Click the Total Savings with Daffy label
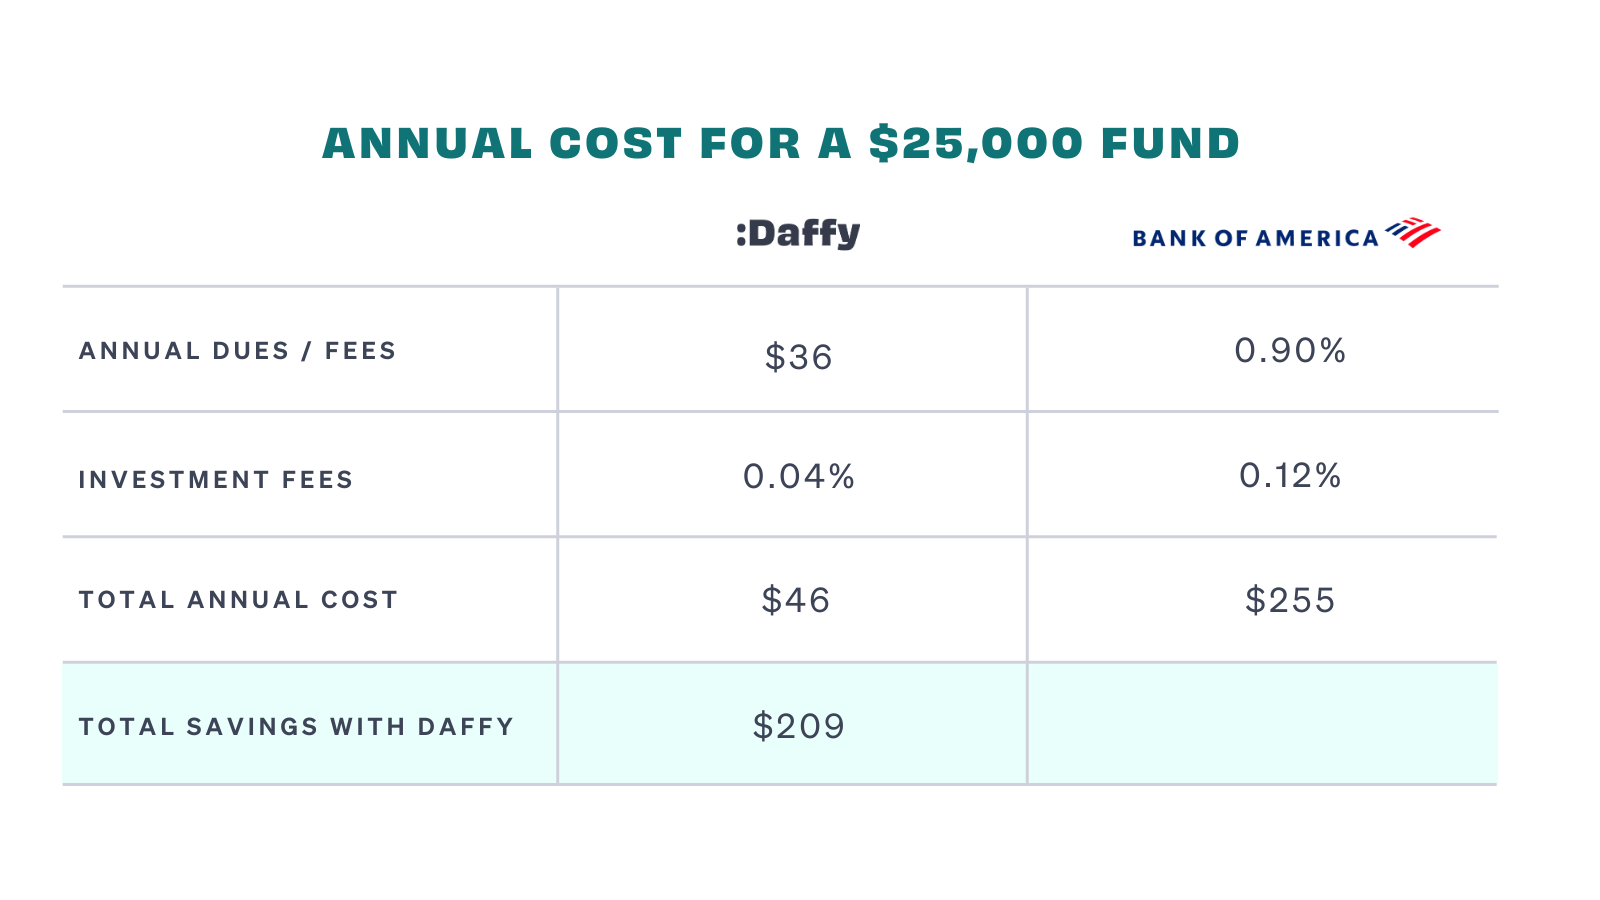 pyautogui.click(x=297, y=727)
